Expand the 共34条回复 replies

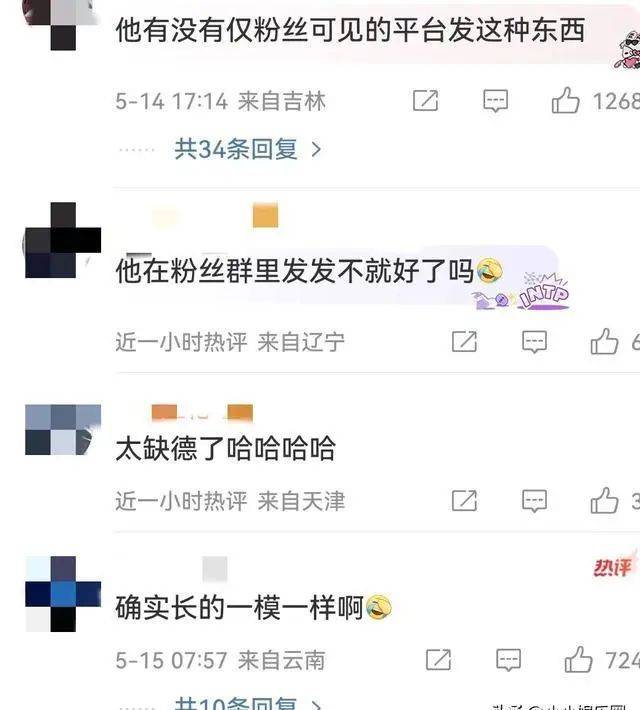pos(236,149)
